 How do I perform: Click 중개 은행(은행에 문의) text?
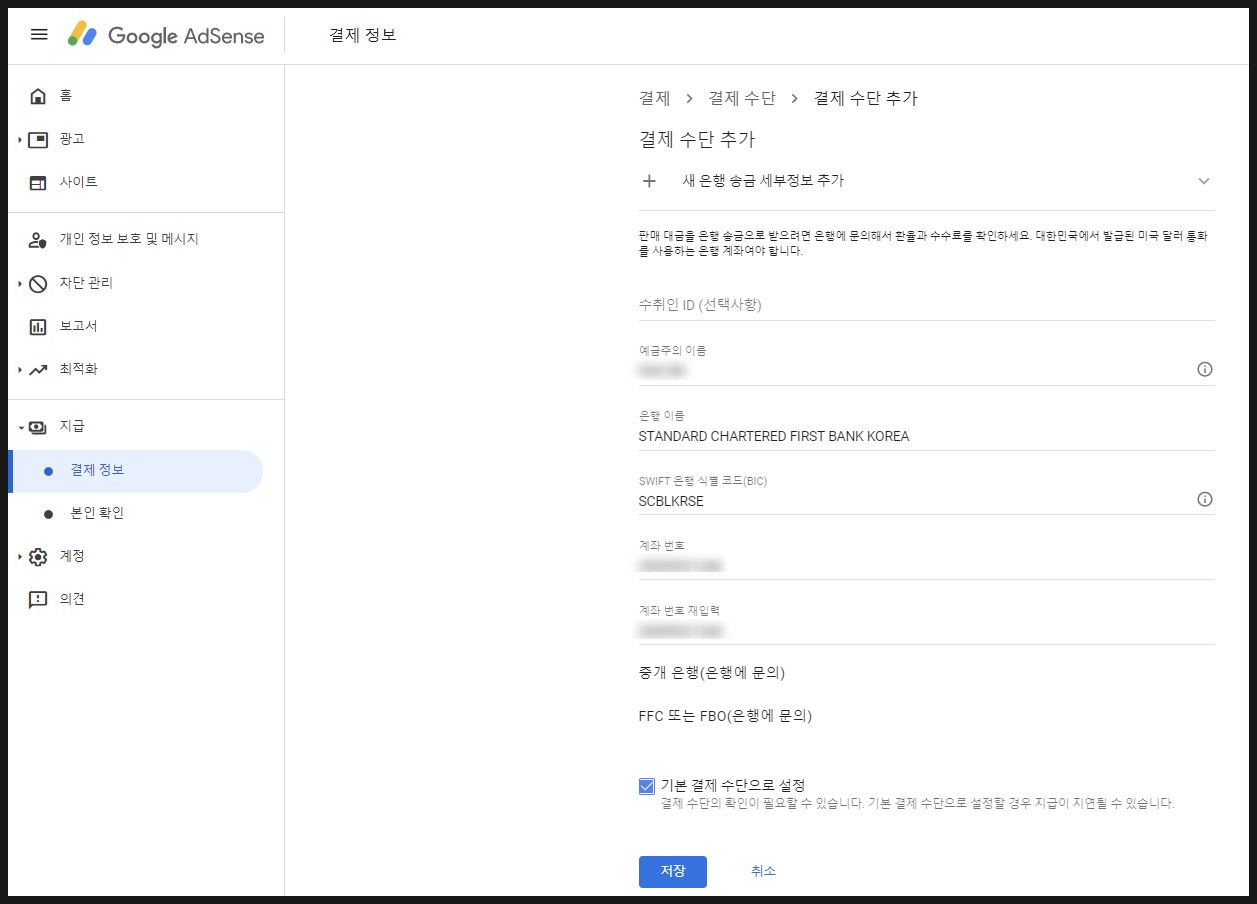tap(711, 673)
